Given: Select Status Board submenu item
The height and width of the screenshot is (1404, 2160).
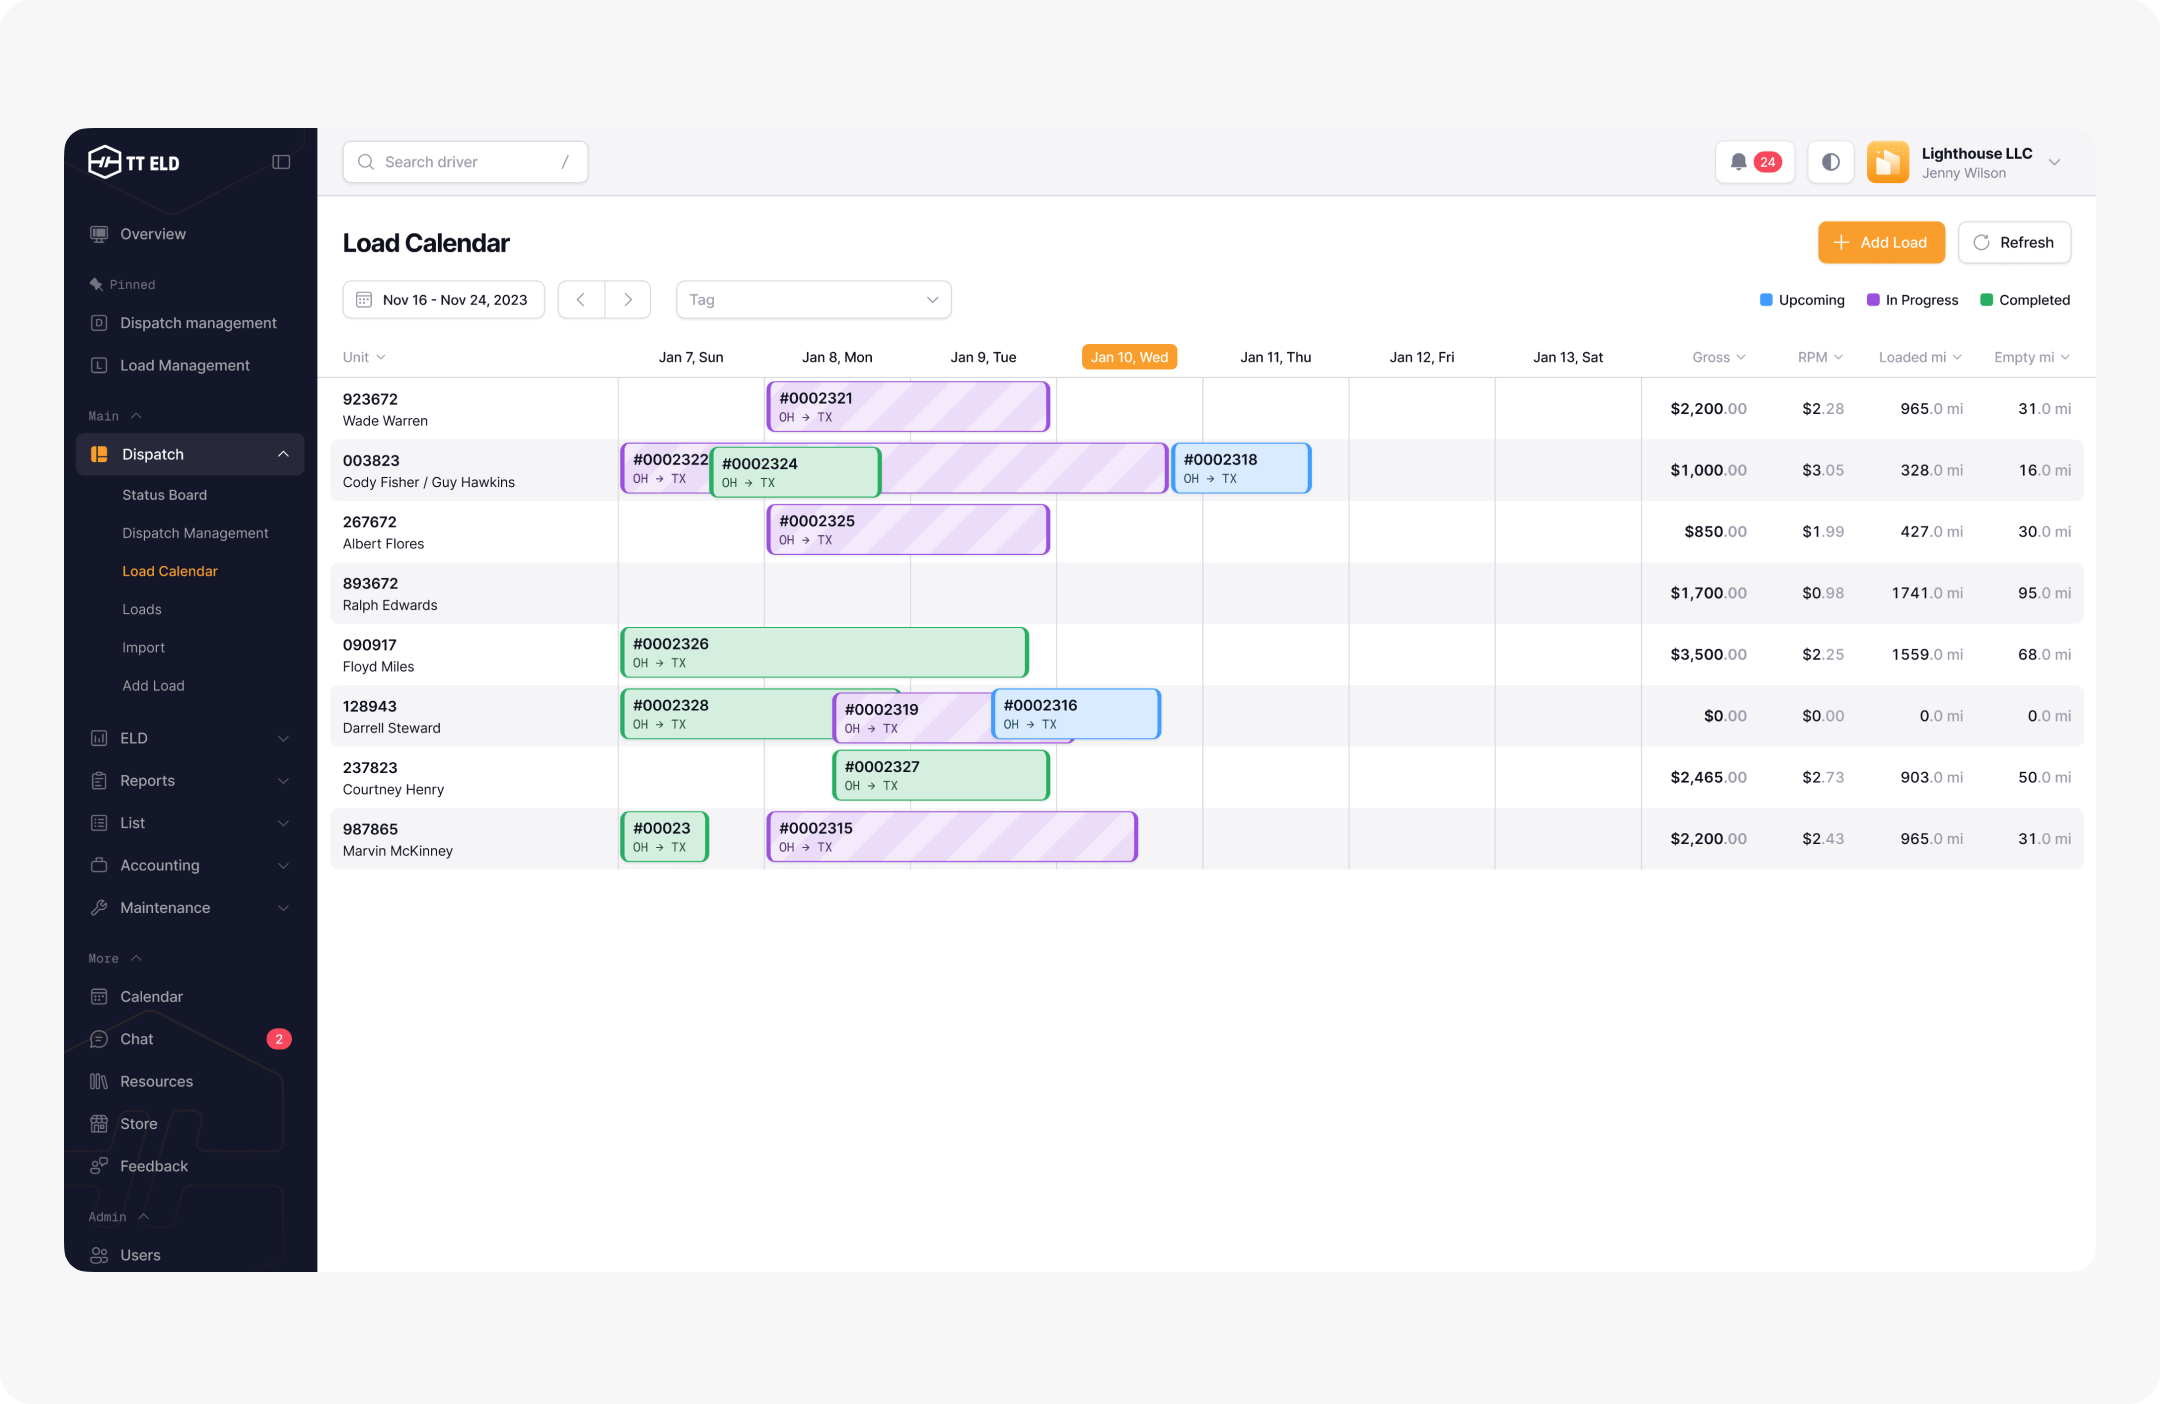Looking at the screenshot, I should coord(164,495).
